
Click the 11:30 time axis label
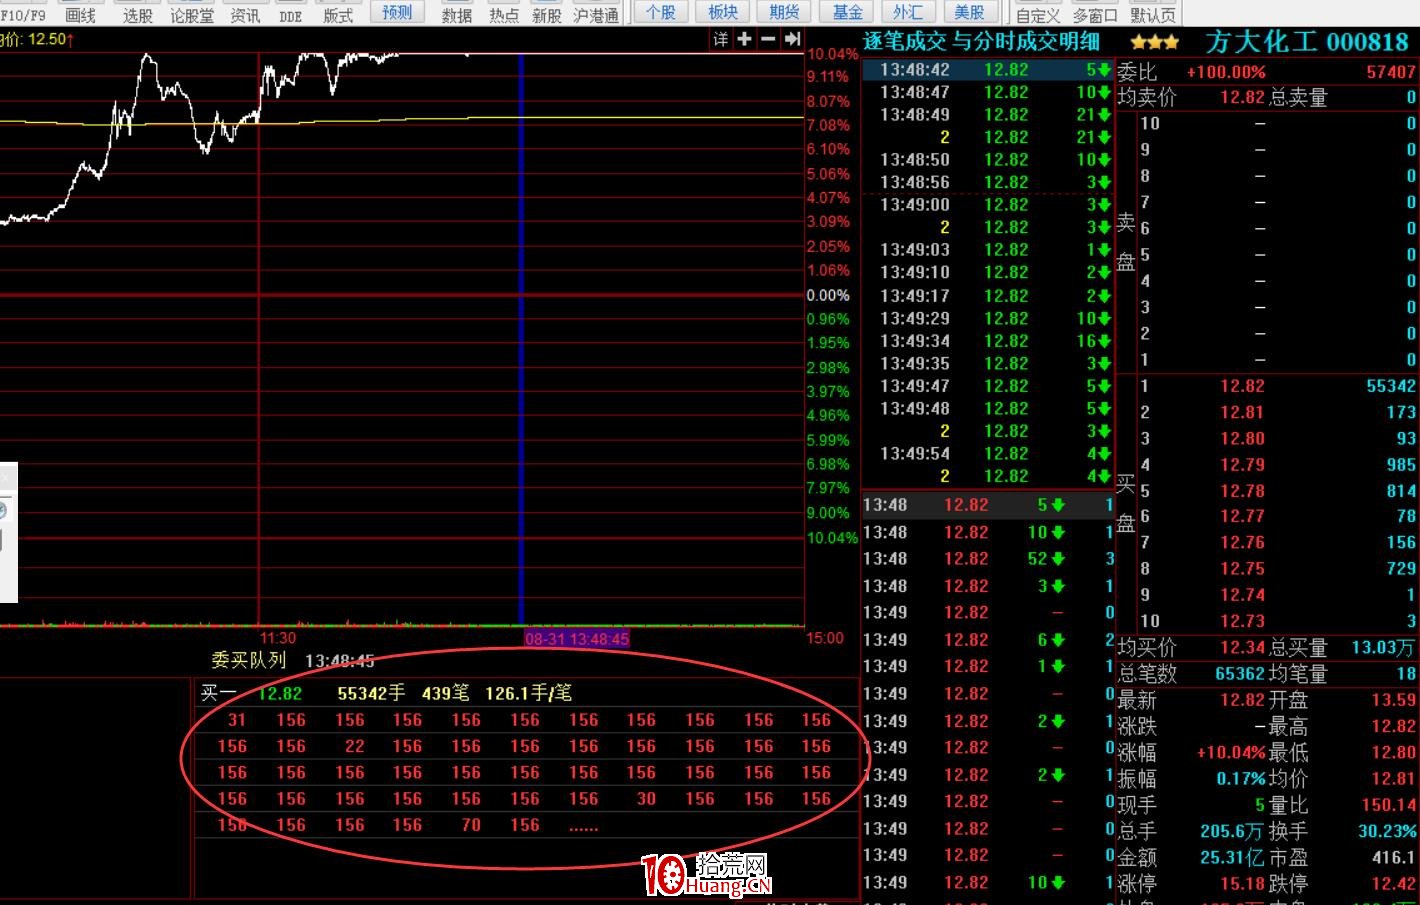click(278, 638)
